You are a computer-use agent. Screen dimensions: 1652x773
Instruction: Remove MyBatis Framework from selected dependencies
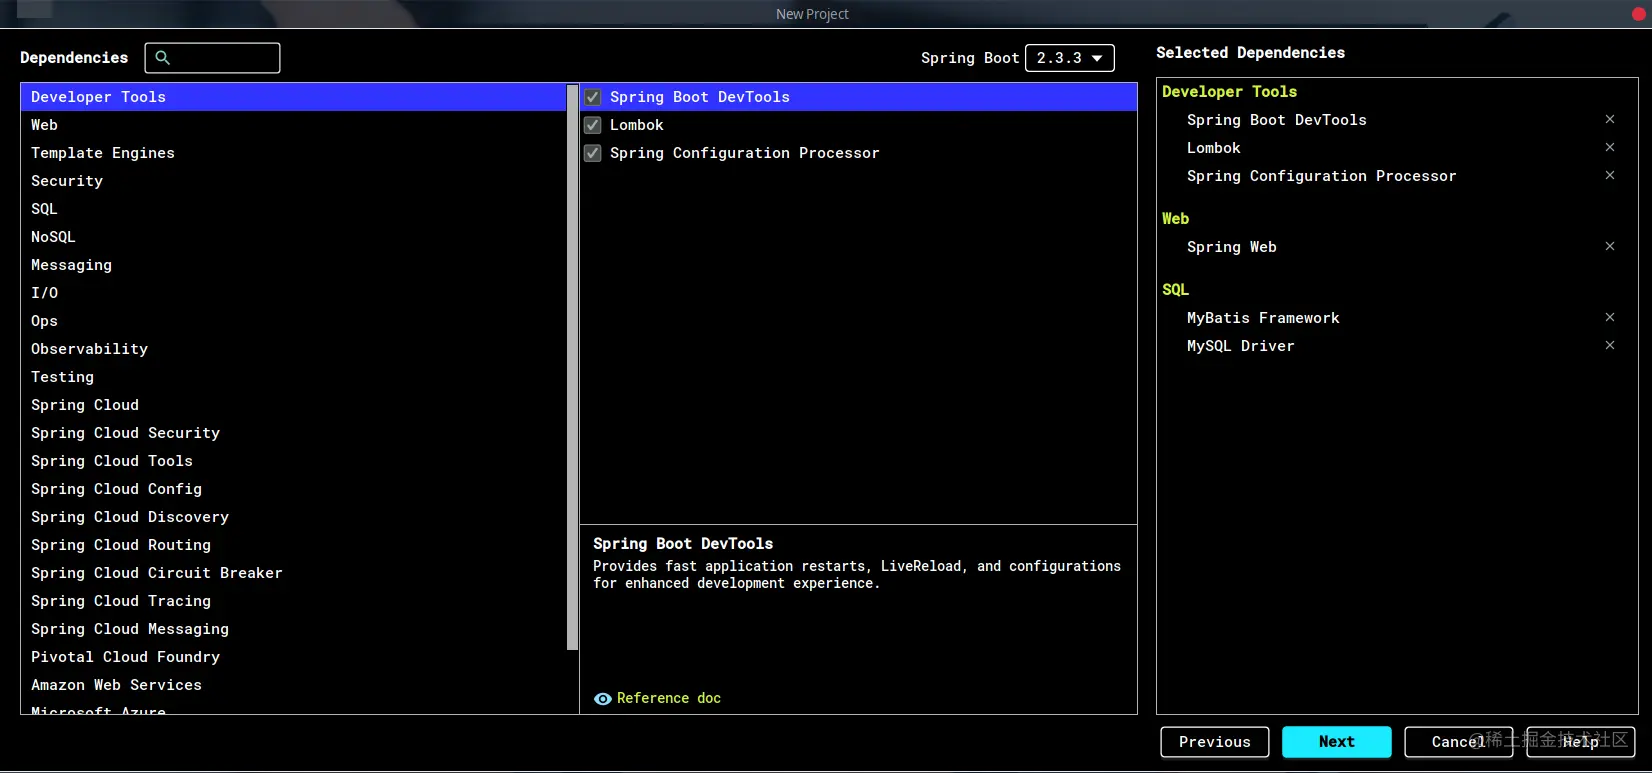(x=1610, y=317)
